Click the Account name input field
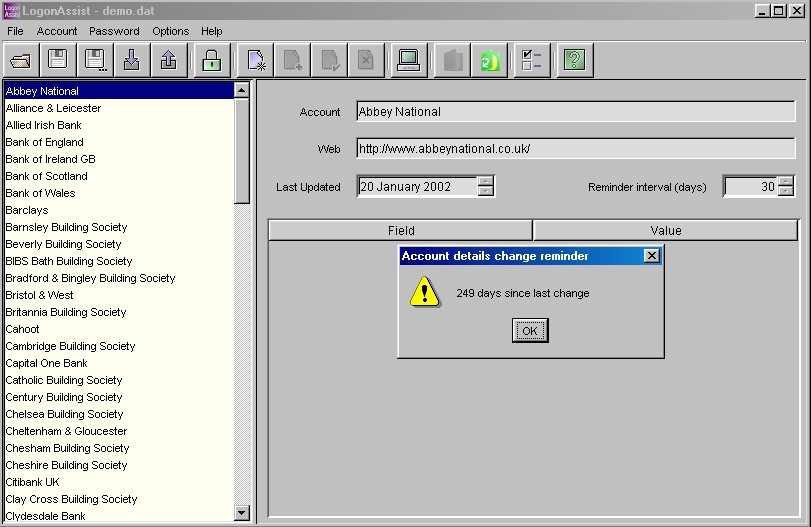This screenshot has height=527, width=811. [x=576, y=112]
